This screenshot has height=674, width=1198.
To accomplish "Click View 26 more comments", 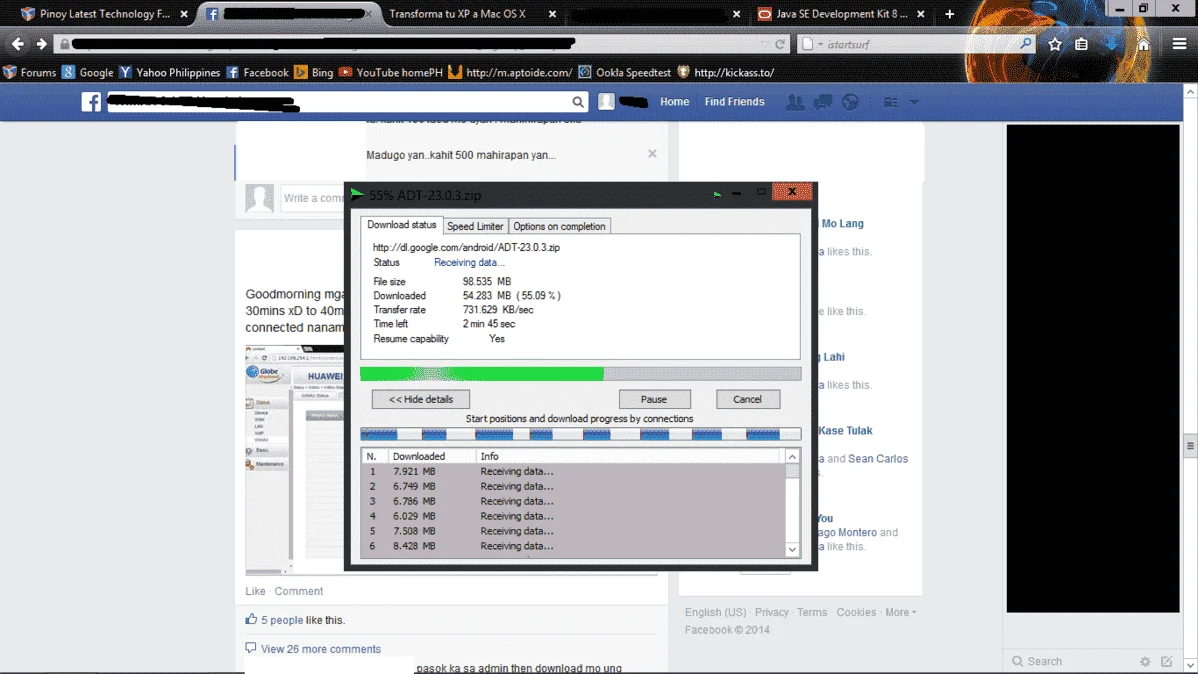I will click(321, 649).
